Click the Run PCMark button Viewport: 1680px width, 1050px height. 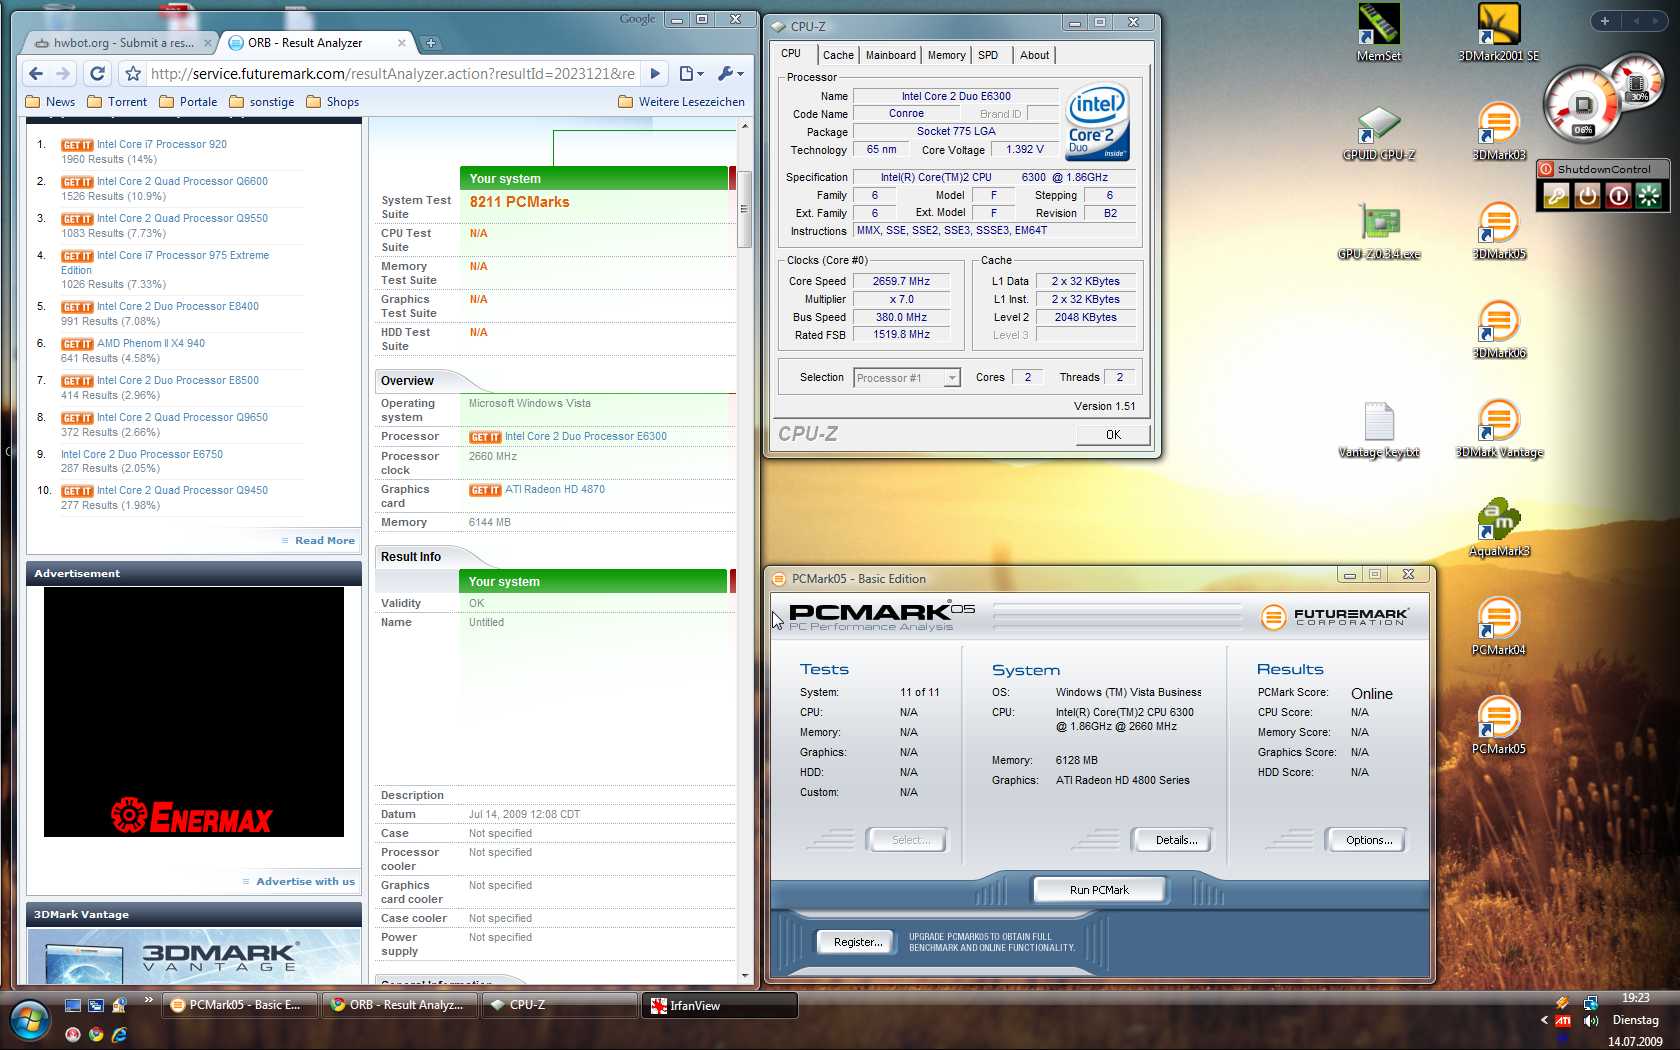[x=1099, y=890]
